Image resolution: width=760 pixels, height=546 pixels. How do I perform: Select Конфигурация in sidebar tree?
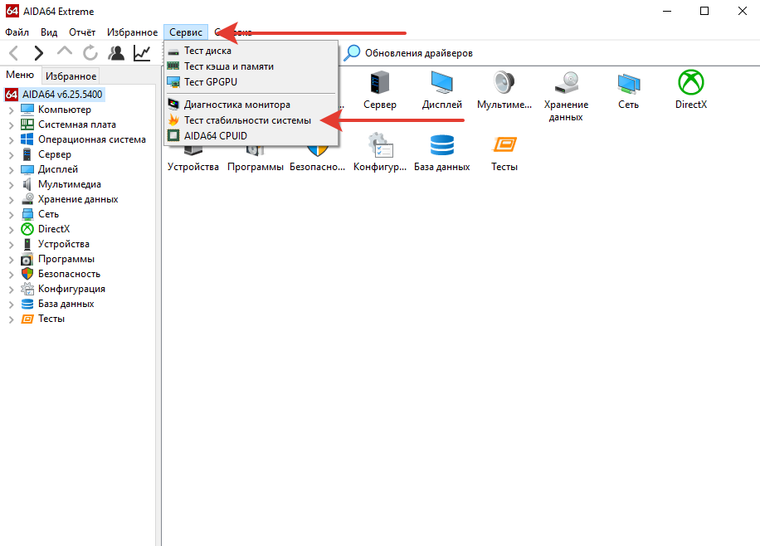click(x=71, y=289)
